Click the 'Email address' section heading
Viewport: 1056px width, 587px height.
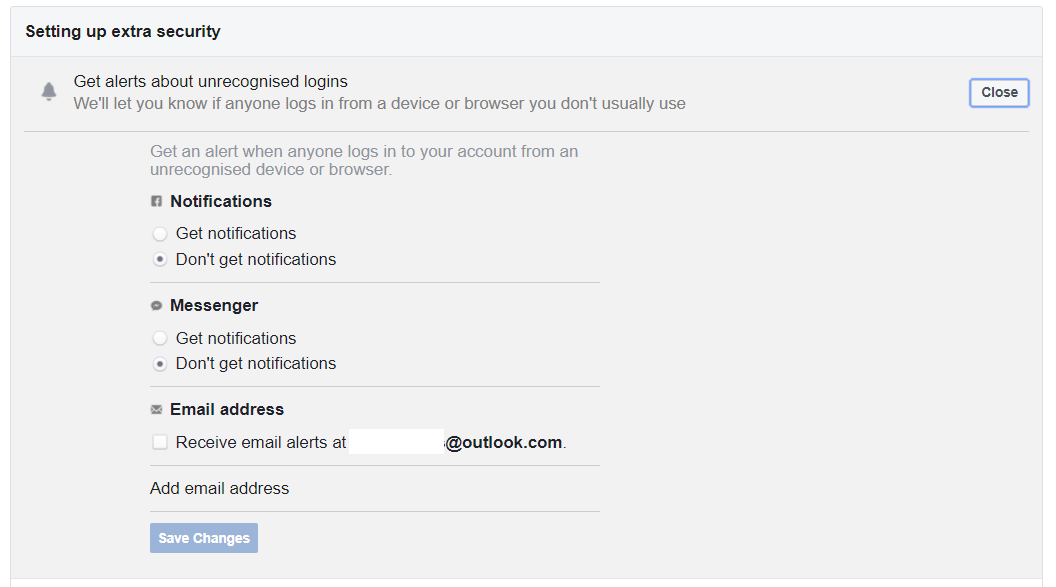(x=227, y=409)
